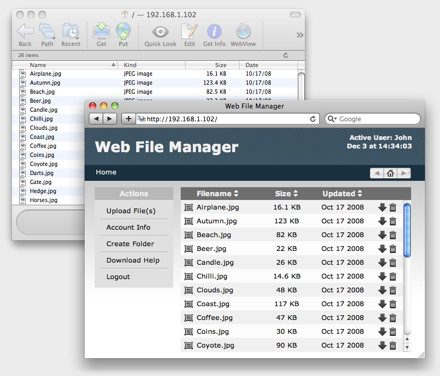Click the refresh icon in FTP status bar
Screen dimensions: 440x376
286,55
